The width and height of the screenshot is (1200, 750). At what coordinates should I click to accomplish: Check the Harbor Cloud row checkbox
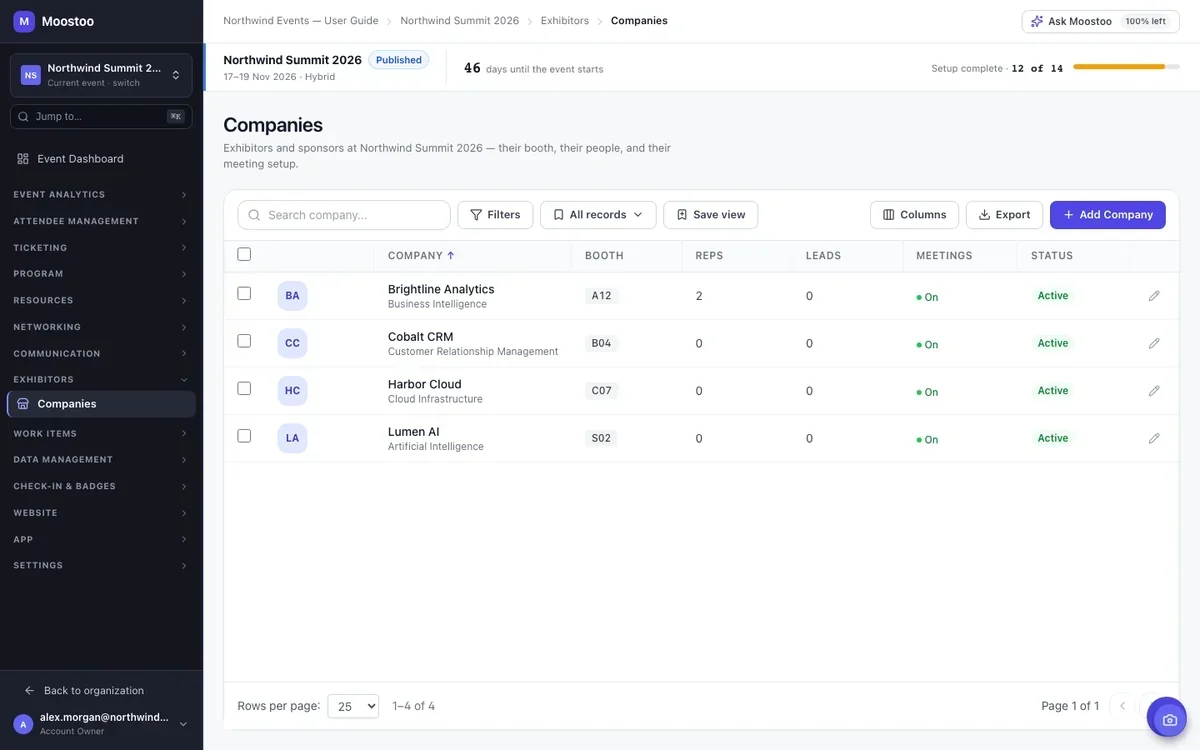244,388
